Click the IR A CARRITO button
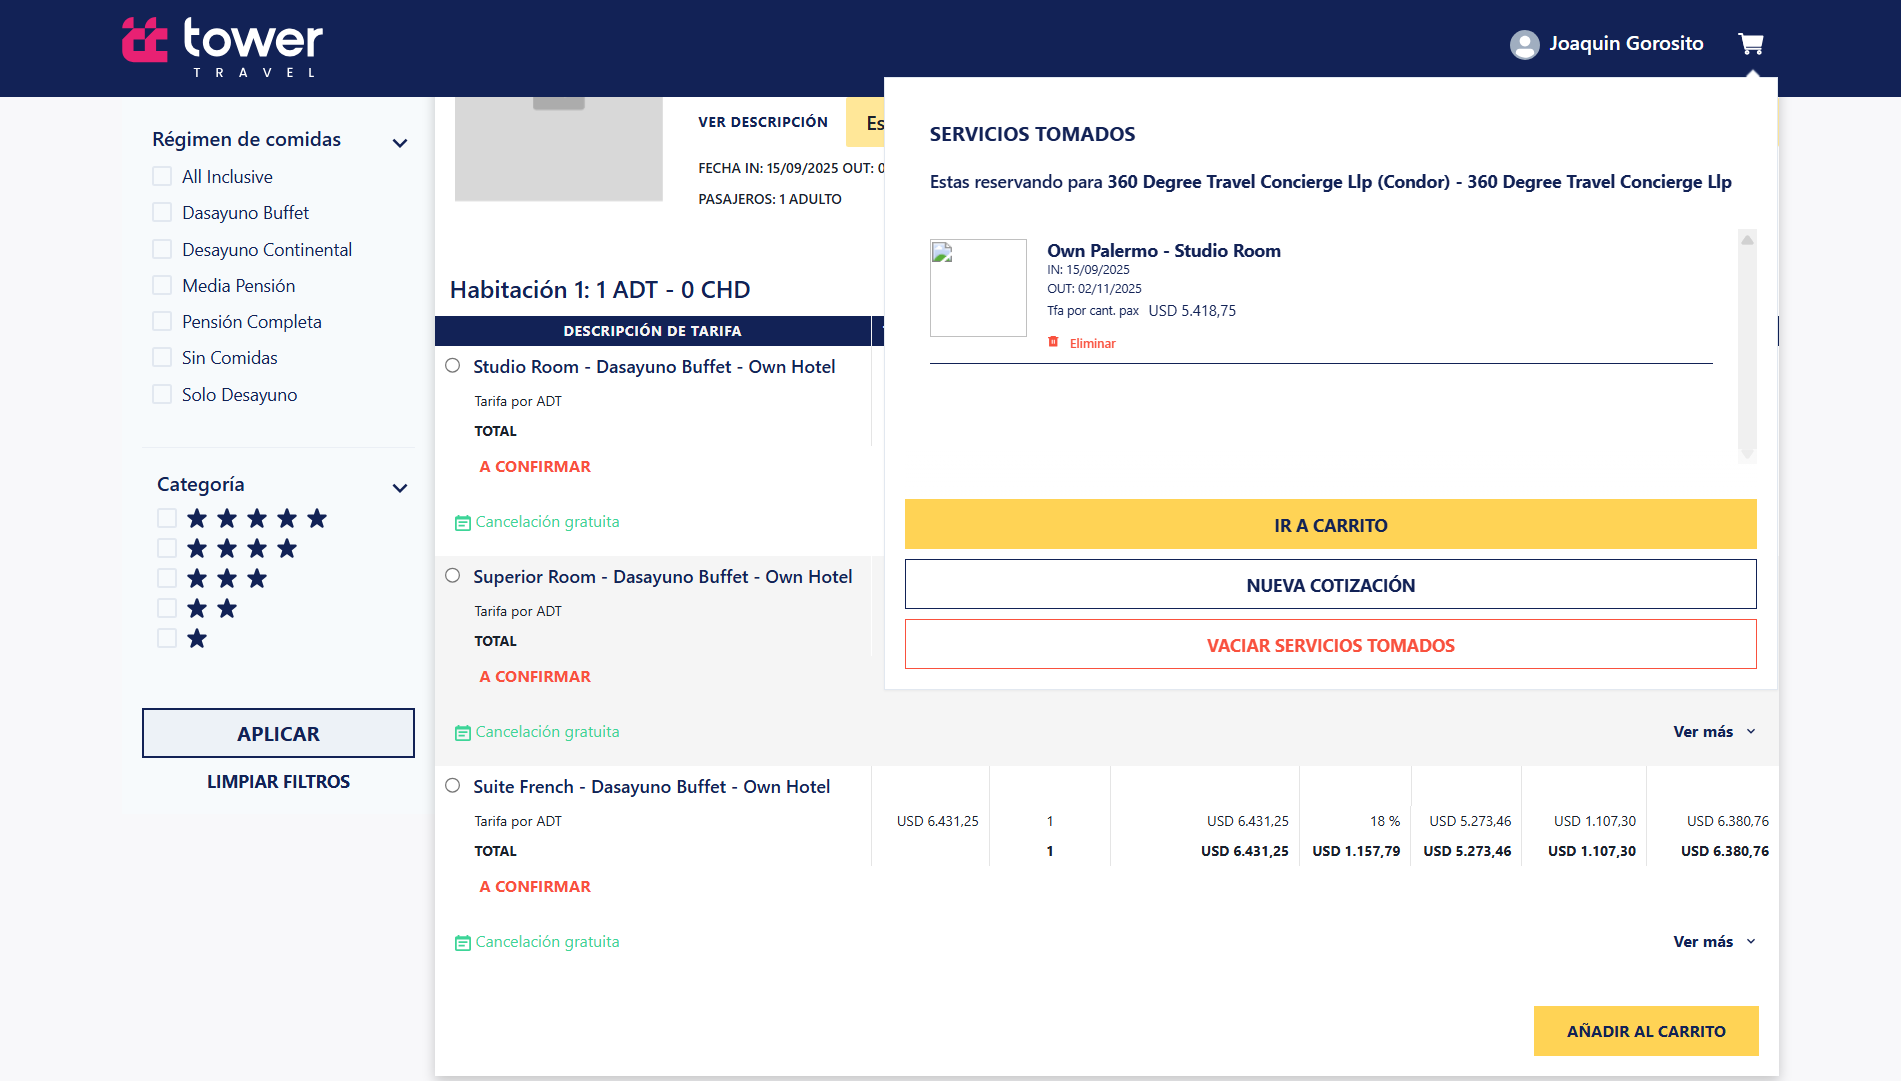This screenshot has width=1901, height=1081. click(x=1330, y=524)
